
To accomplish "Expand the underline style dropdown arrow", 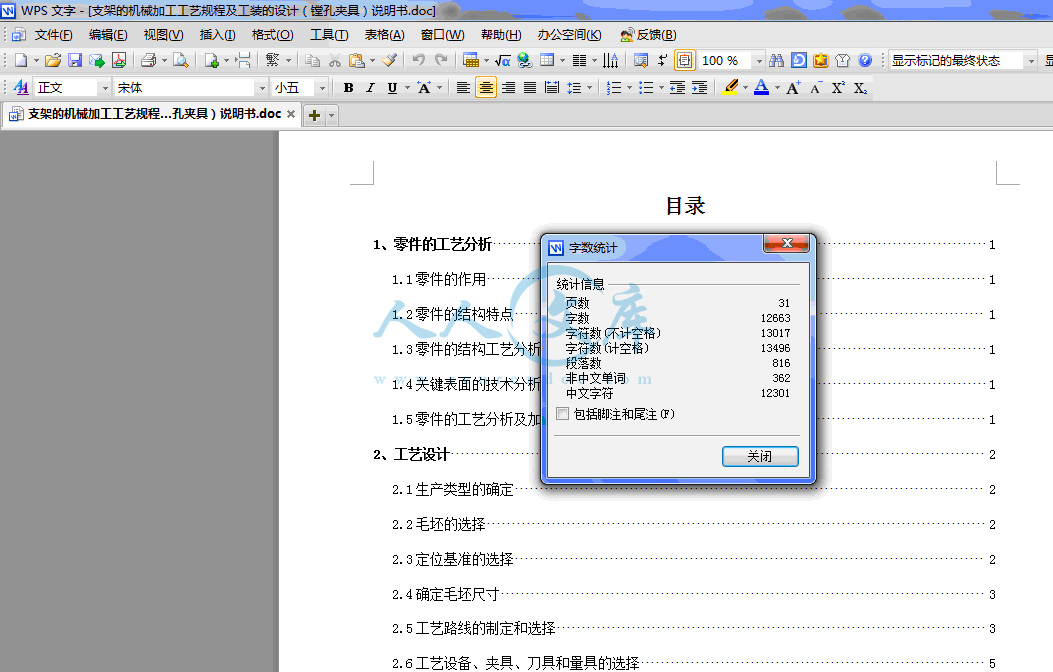I will (407, 88).
